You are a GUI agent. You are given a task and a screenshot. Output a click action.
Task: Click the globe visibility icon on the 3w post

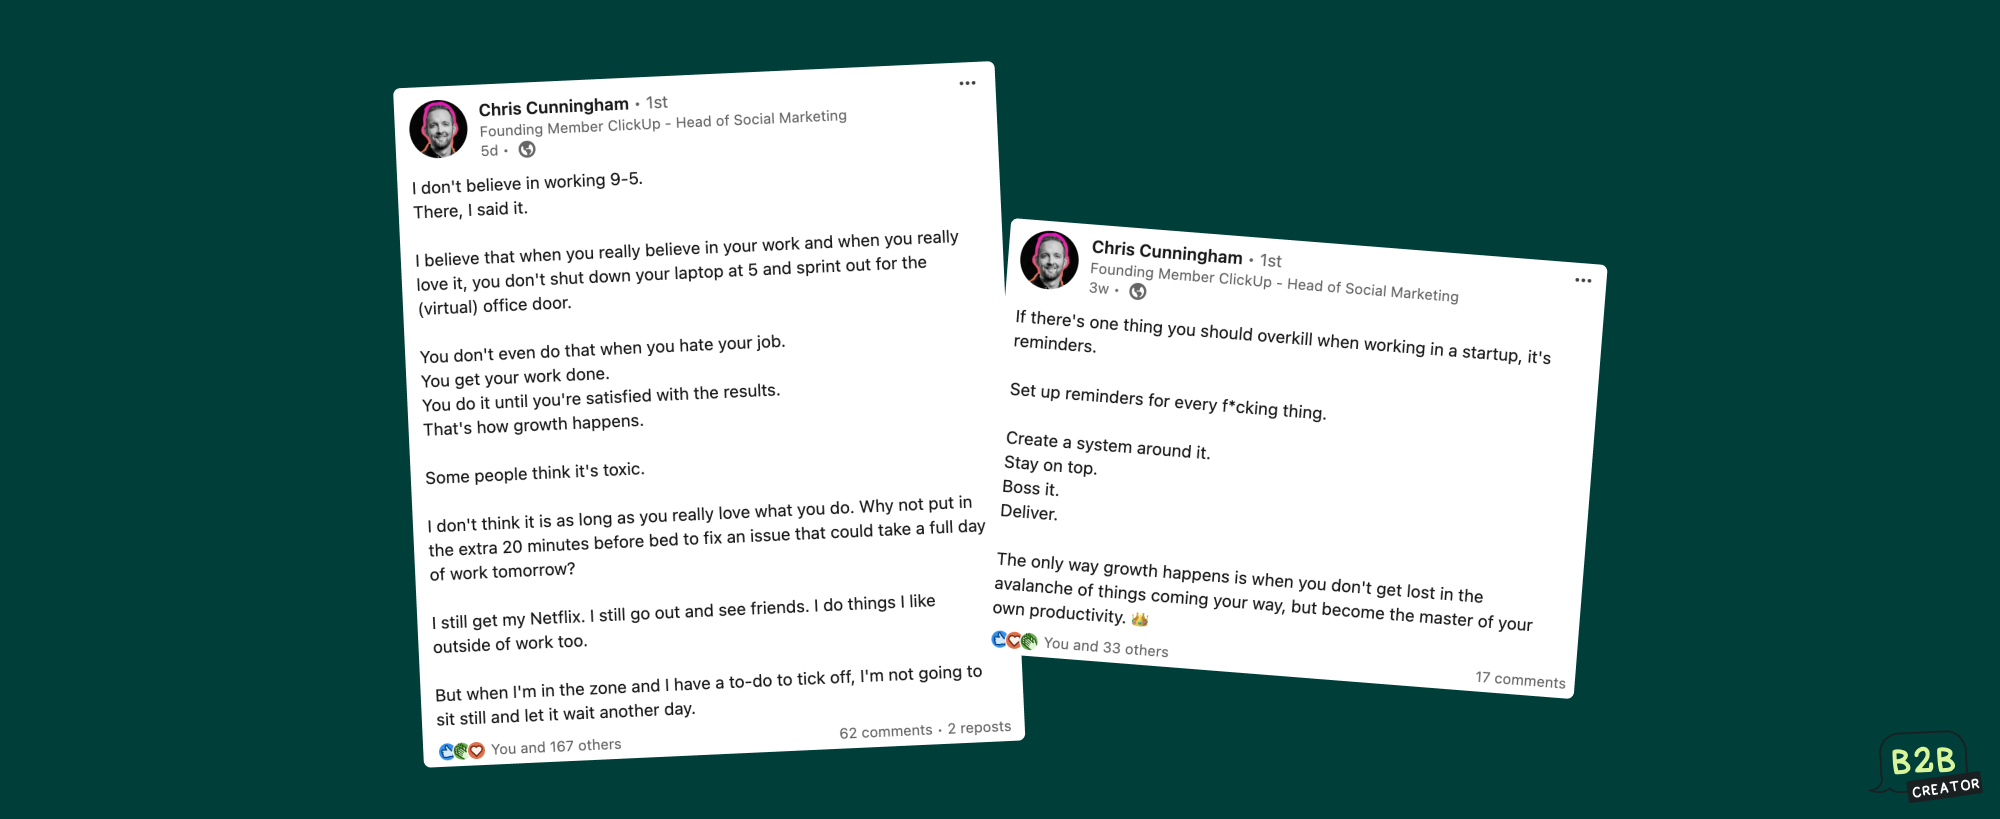coord(1138,291)
